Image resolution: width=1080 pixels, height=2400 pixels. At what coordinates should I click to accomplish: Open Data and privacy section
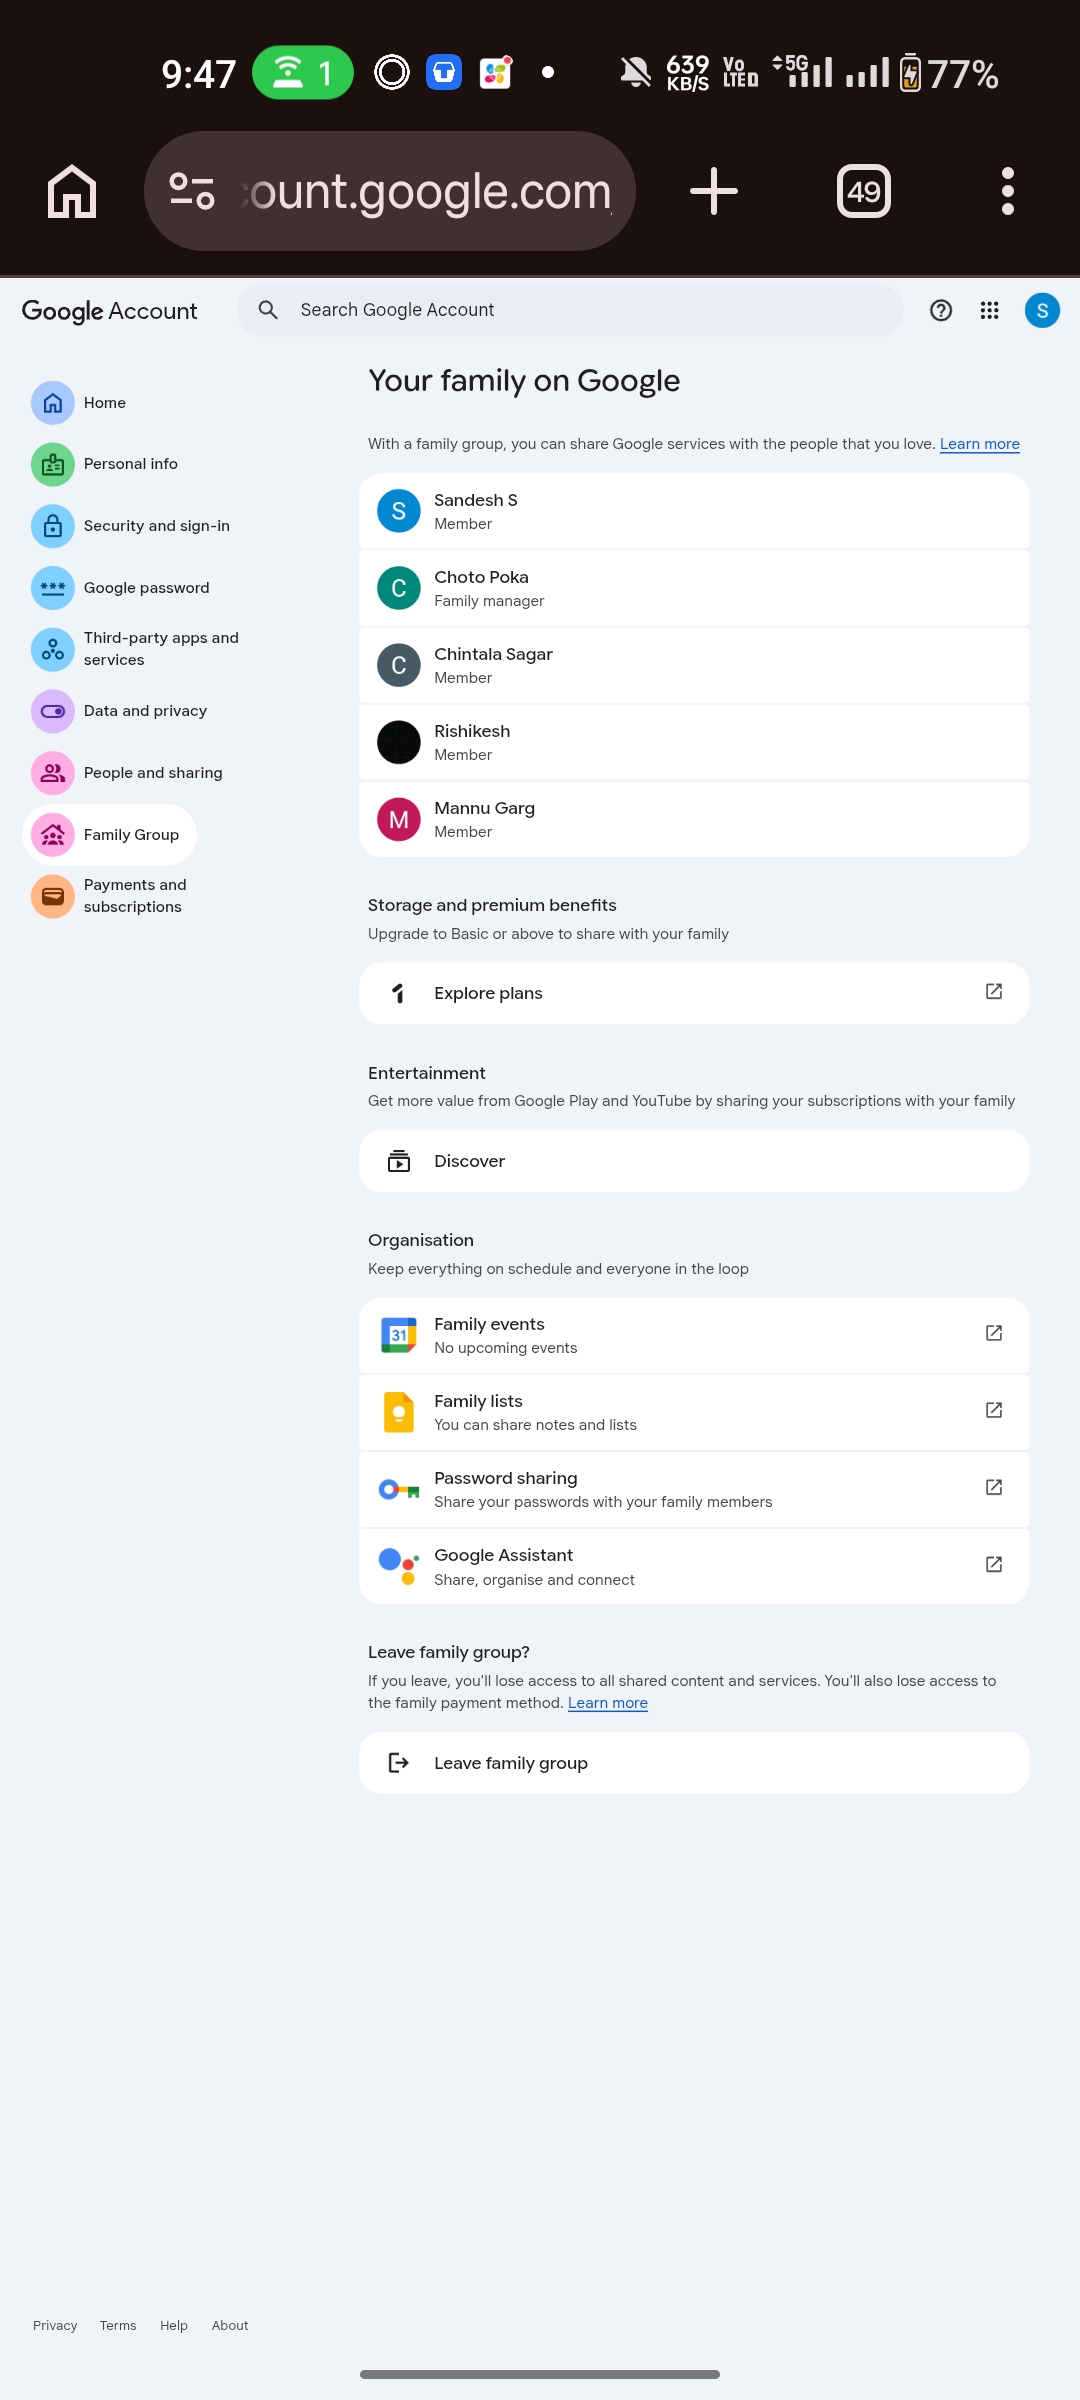click(145, 711)
